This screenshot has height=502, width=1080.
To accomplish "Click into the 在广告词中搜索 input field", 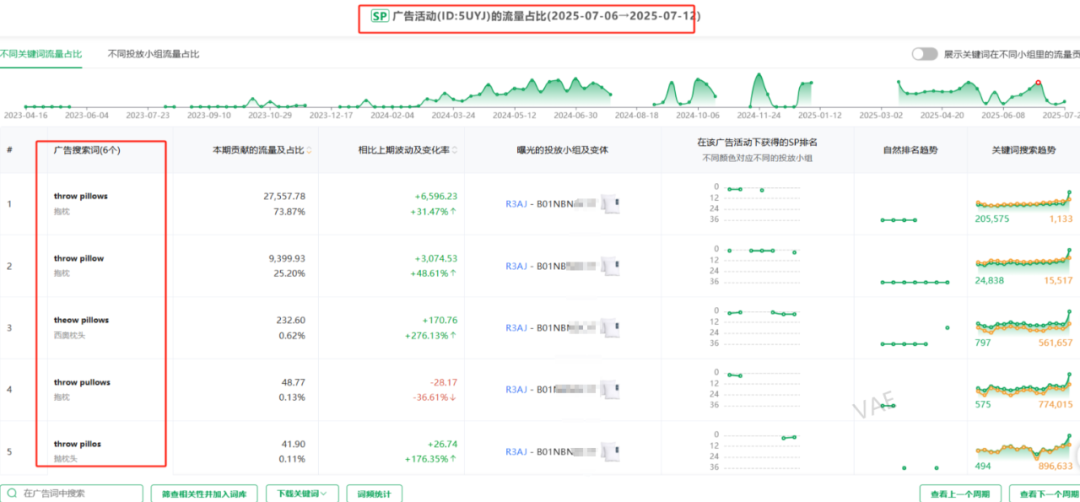I will [80, 493].
